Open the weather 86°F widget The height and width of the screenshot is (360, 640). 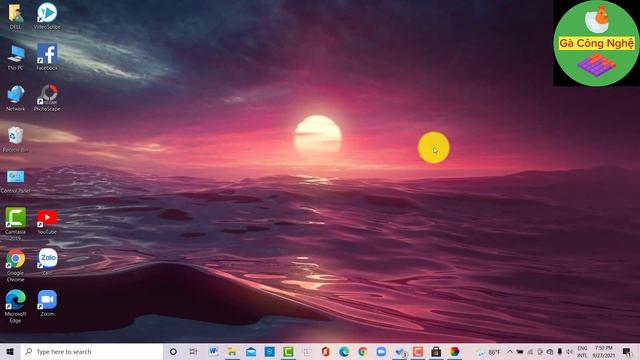click(x=489, y=352)
